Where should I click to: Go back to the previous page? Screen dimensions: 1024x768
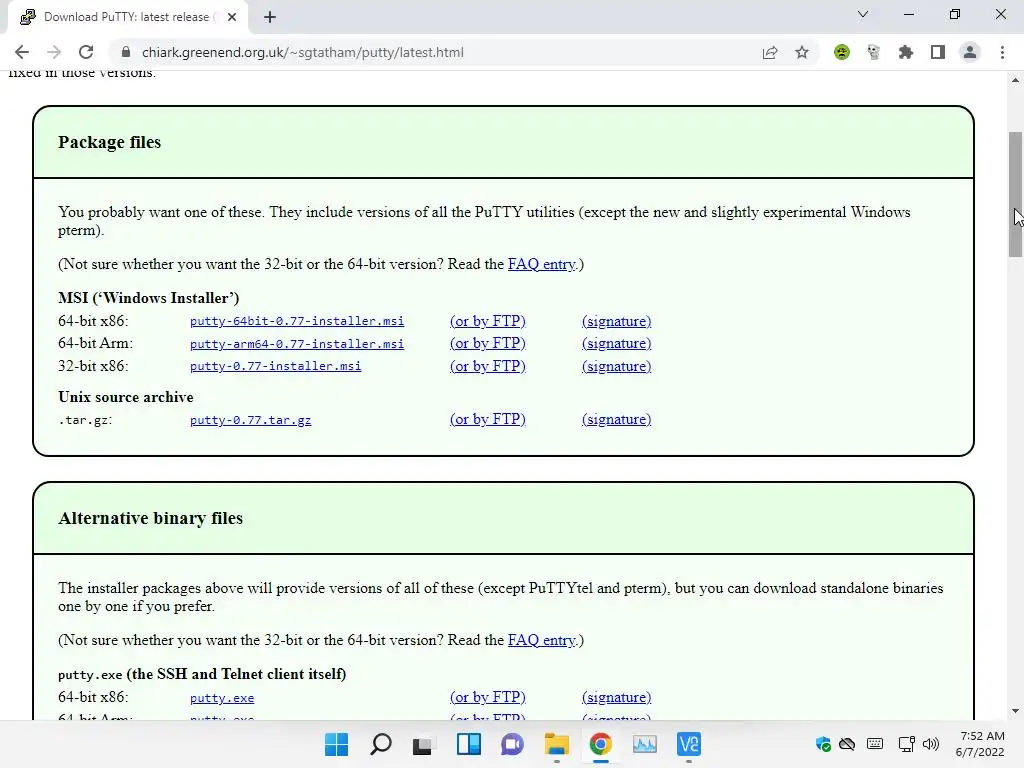(22, 52)
